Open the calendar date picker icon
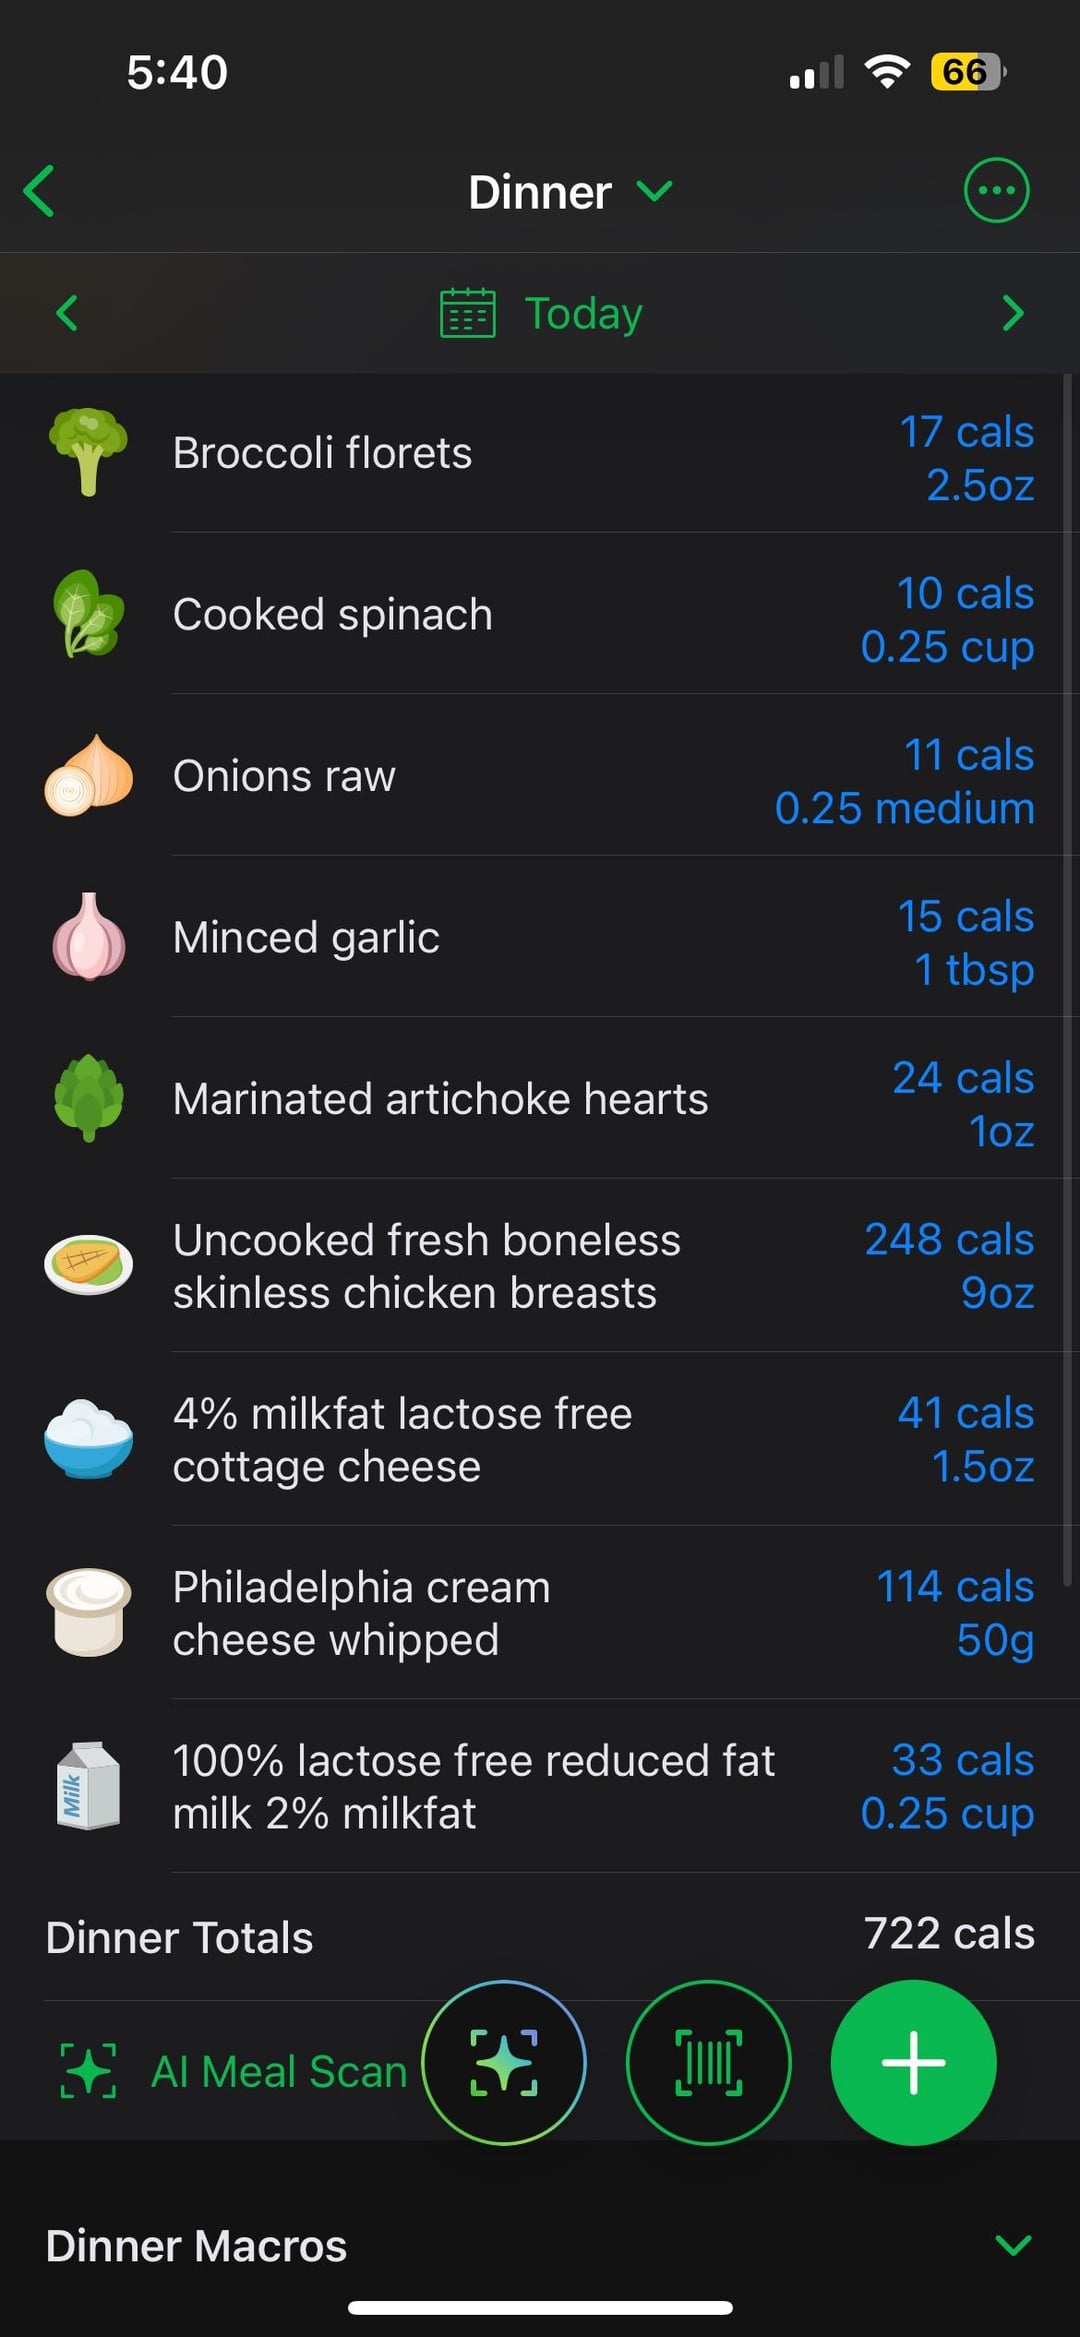 pyautogui.click(x=468, y=313)
